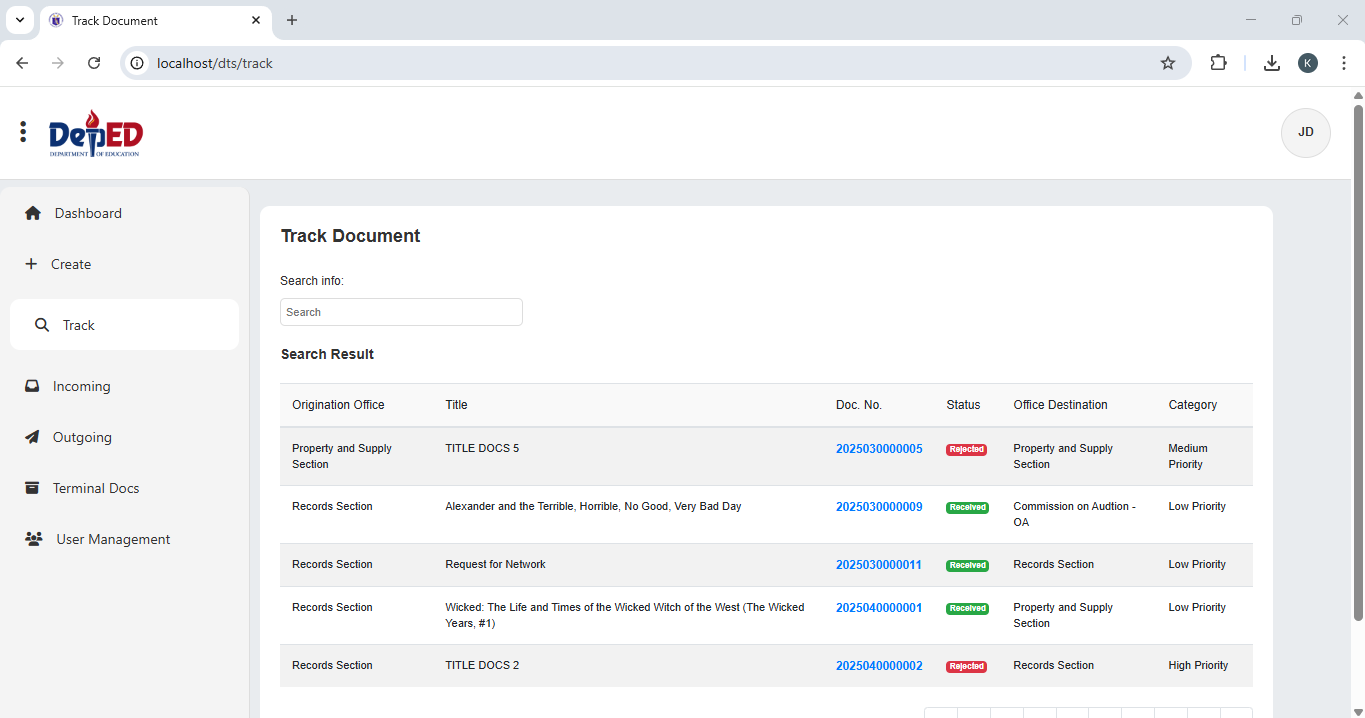
Task: Click the title 'TITLE DOCS 2'
Action: tap(482, 666)
